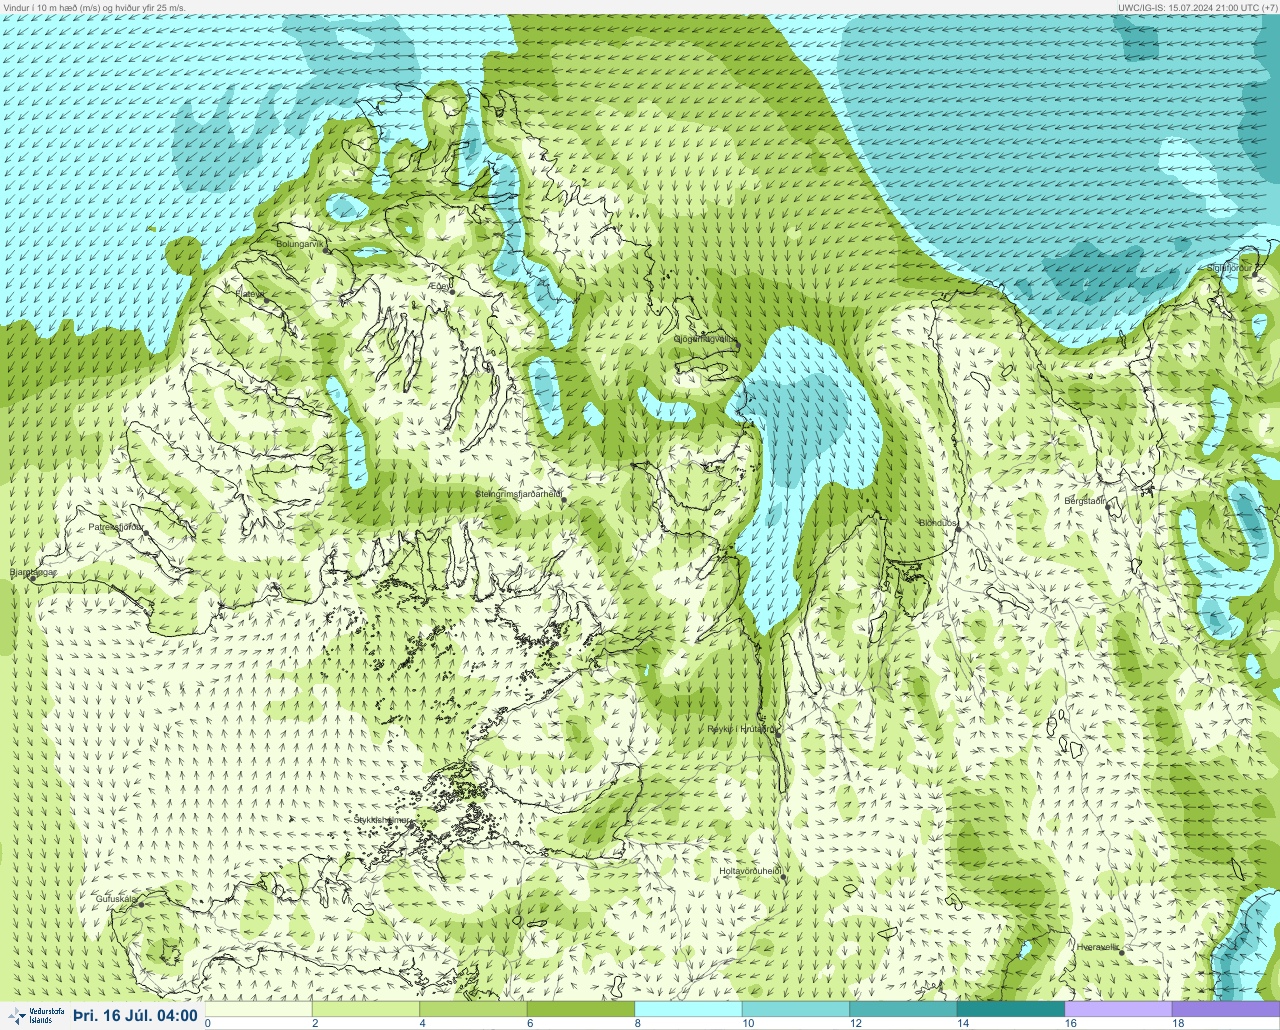Click the Siglufjörður station label
Image resolution: width=1280 pixels, height=1030 pixels.
coord(1229,268)
